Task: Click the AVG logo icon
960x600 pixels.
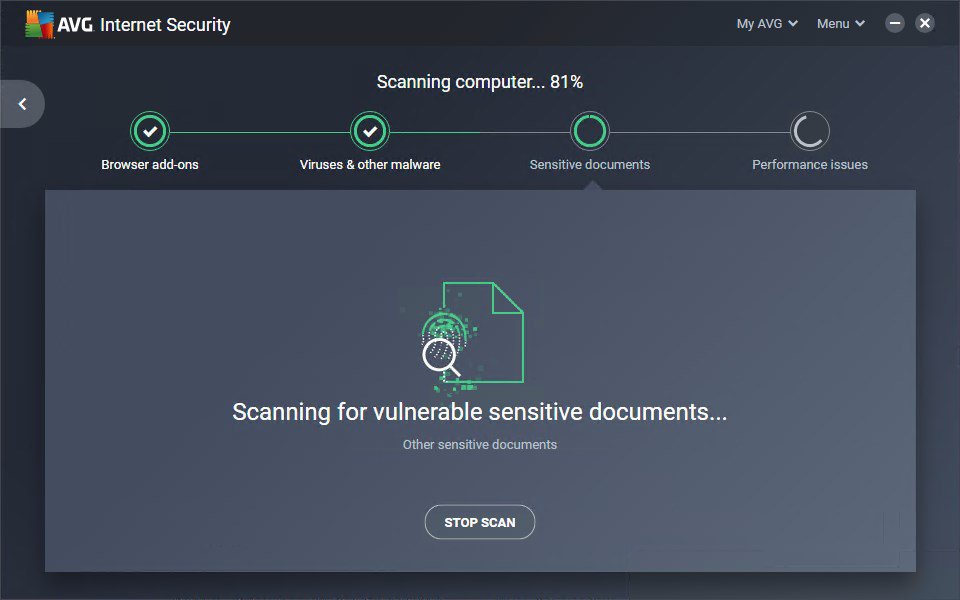Action: 39,24
